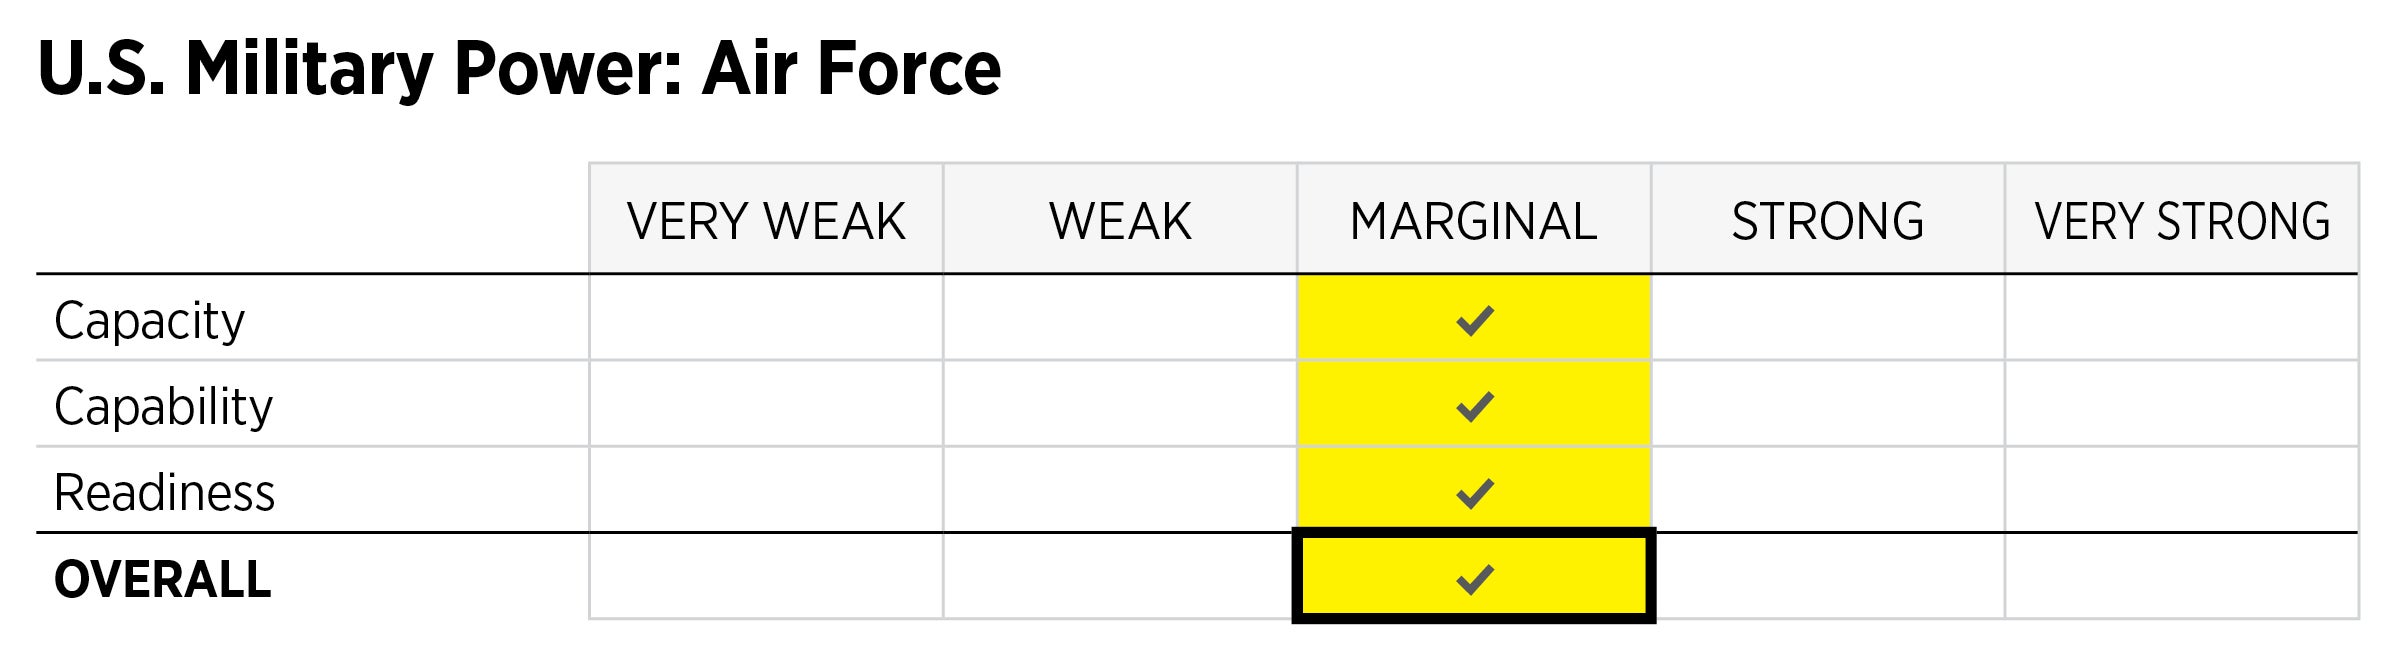Click the checkmark in the OVERALL row
The height and width of the screenshot is (655, 2400).
[1474, 578]
